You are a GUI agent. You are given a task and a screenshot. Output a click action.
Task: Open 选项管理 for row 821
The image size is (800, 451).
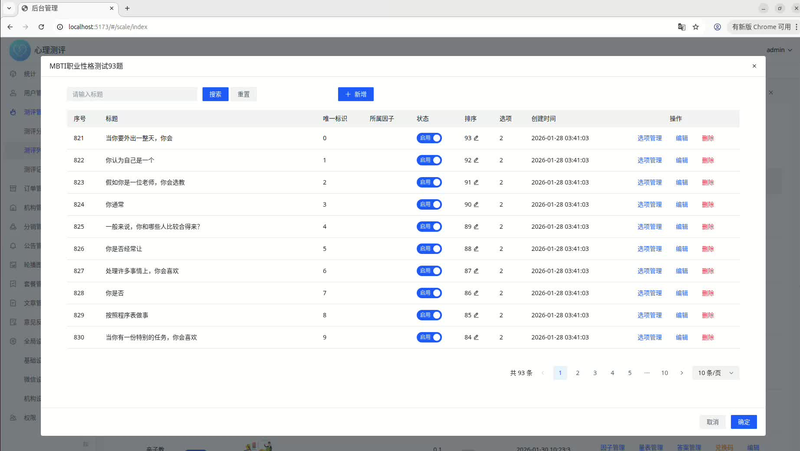(649, 138)
